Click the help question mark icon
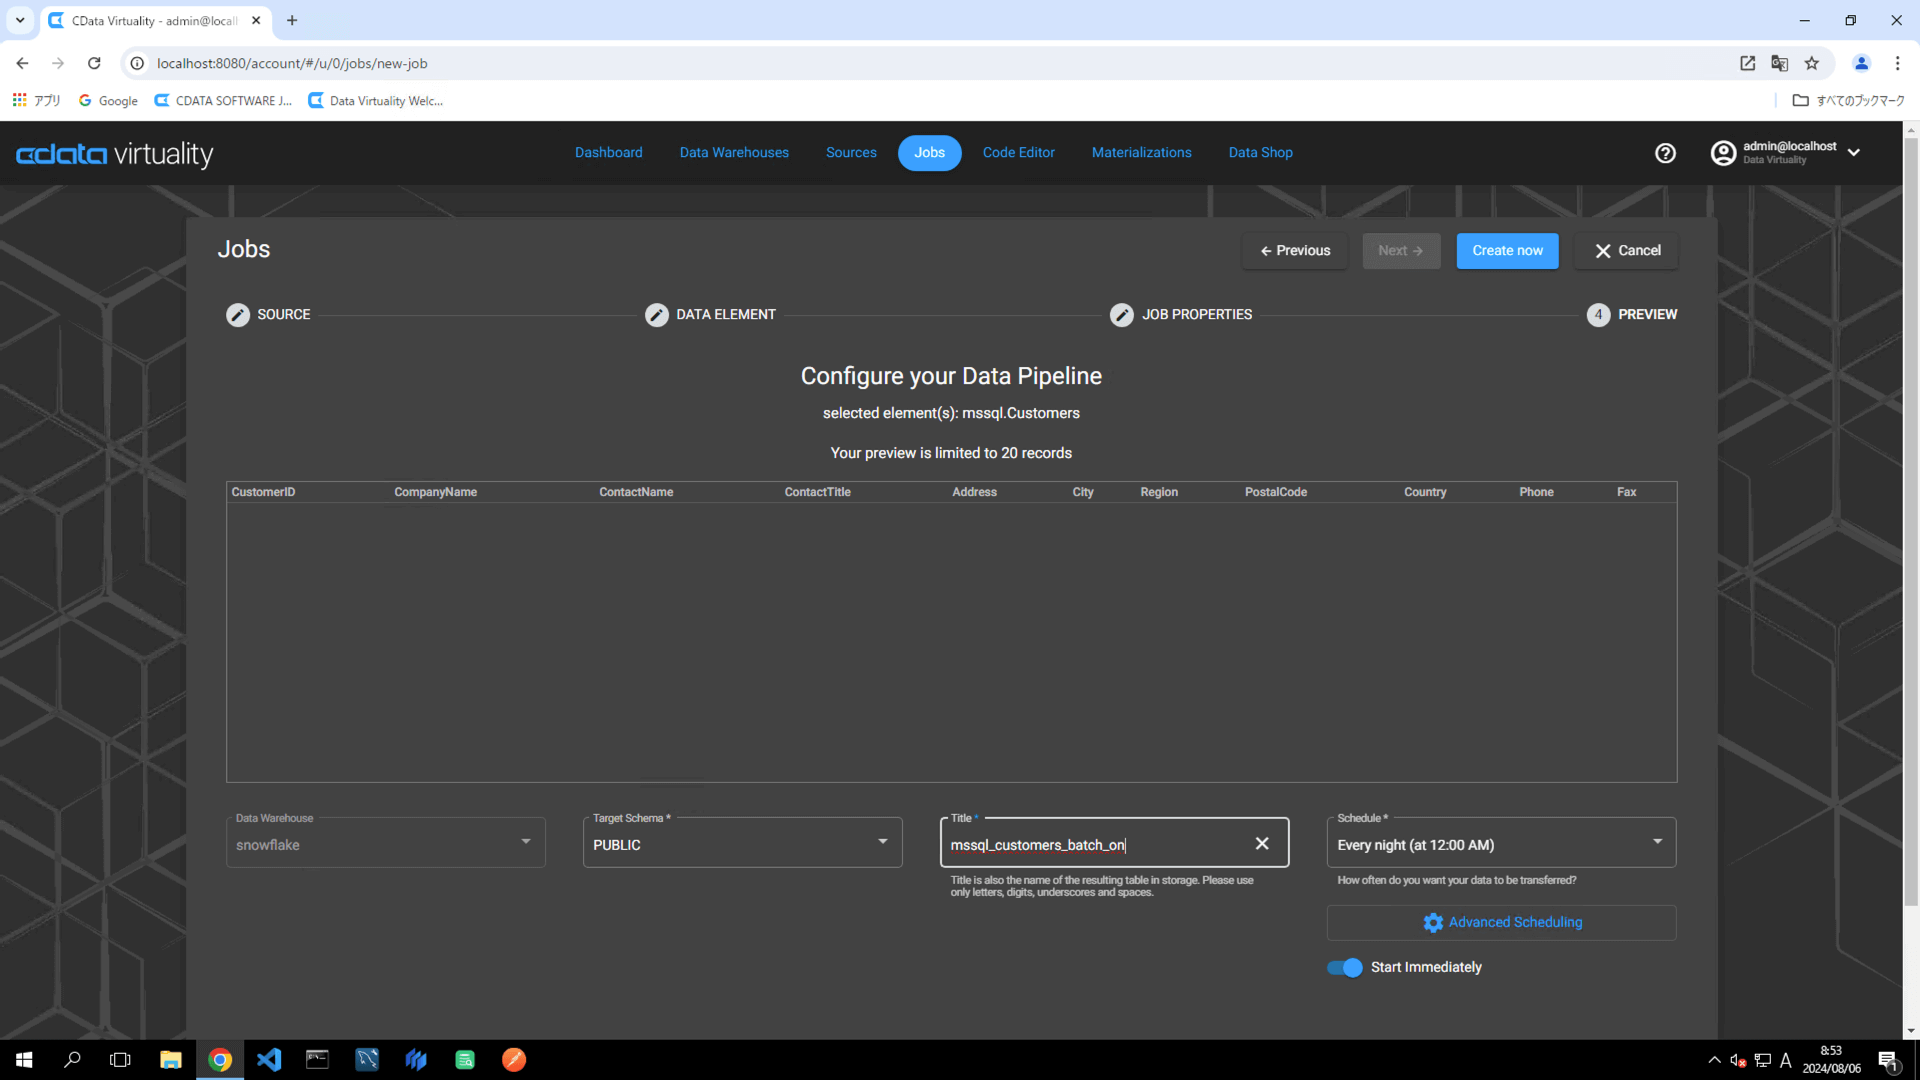The height and width of the screenshot is (1080, 1920). (x=1665, y=153)
